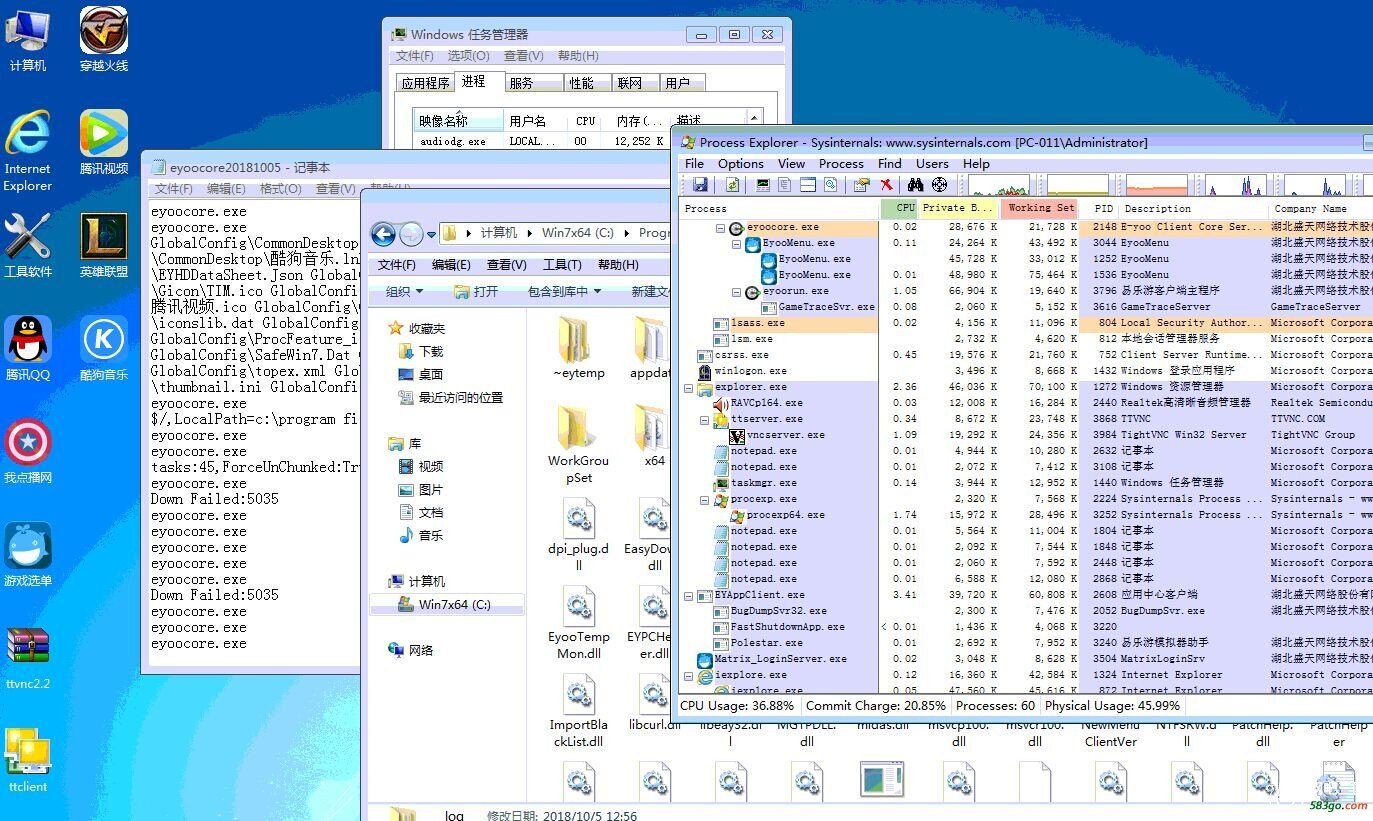Open the 穿越火线 desktop icon
The height and width of the screenshot is (821, 1373).
pyautogui.click(x=104, y=40)
